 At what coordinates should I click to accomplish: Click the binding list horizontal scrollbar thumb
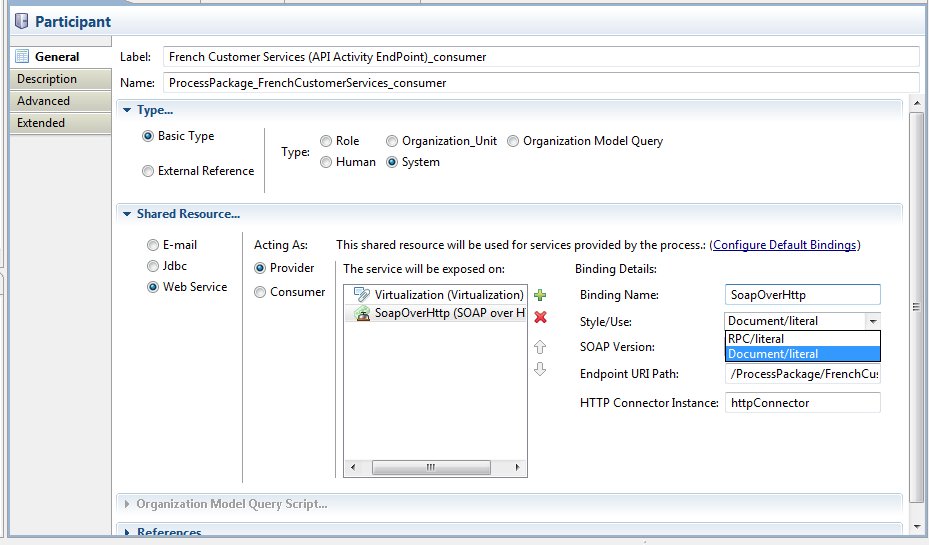click(x=431, y=467)
